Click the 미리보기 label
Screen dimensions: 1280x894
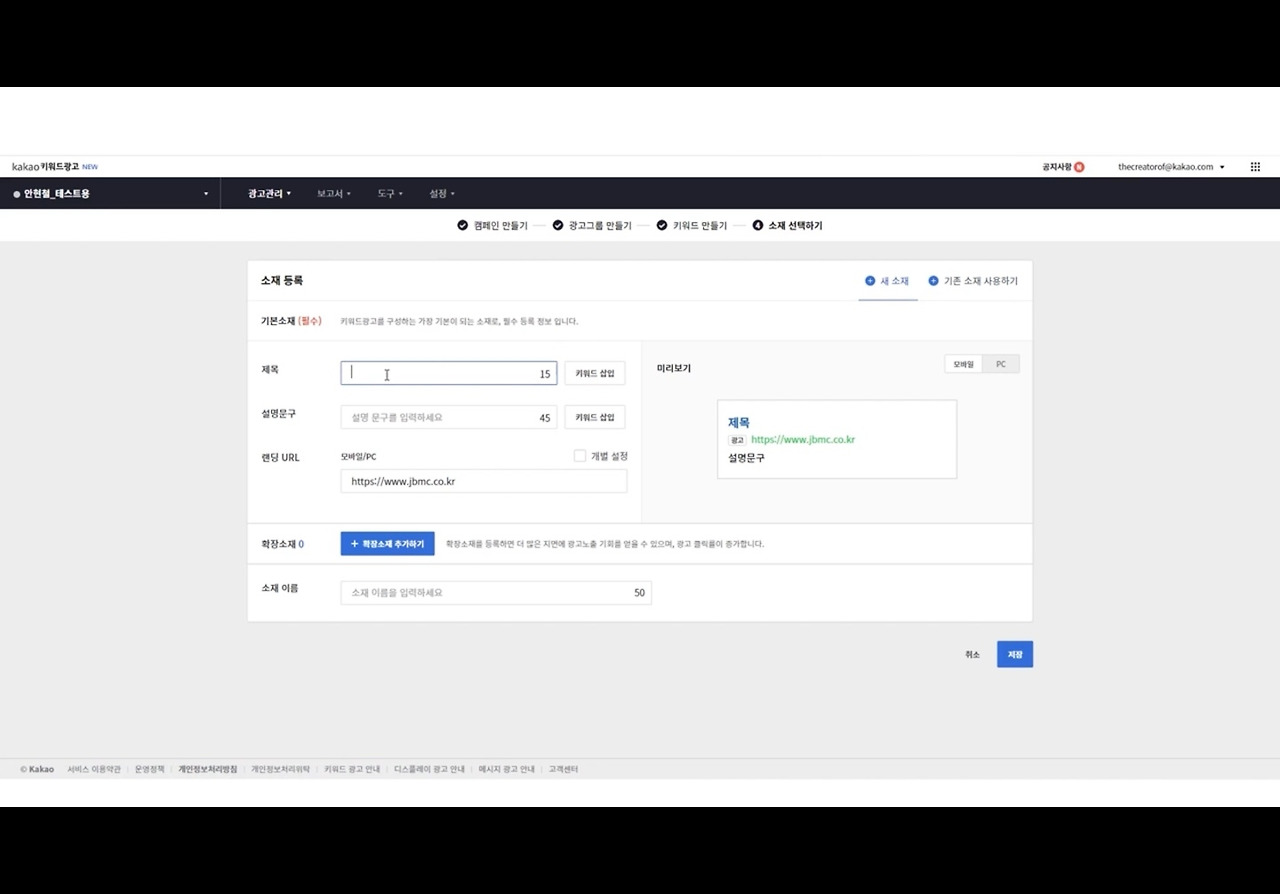point(674,368)
